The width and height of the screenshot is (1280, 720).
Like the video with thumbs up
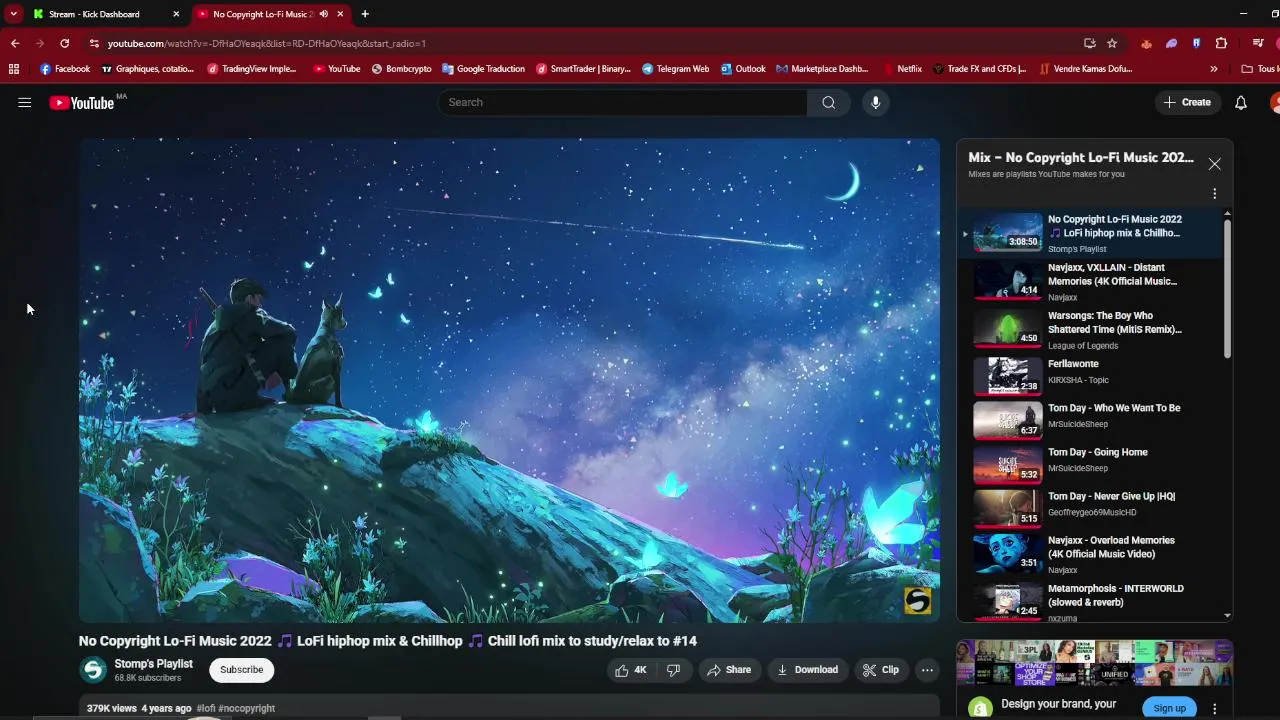pyautogui.click(x=631, y=670)
